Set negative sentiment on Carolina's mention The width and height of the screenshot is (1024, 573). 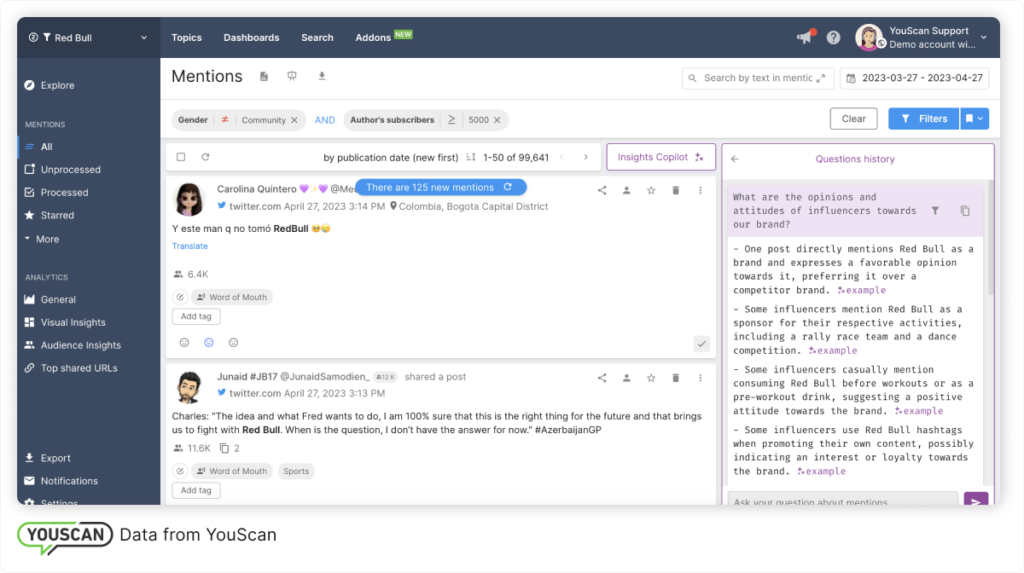(233, 342)
